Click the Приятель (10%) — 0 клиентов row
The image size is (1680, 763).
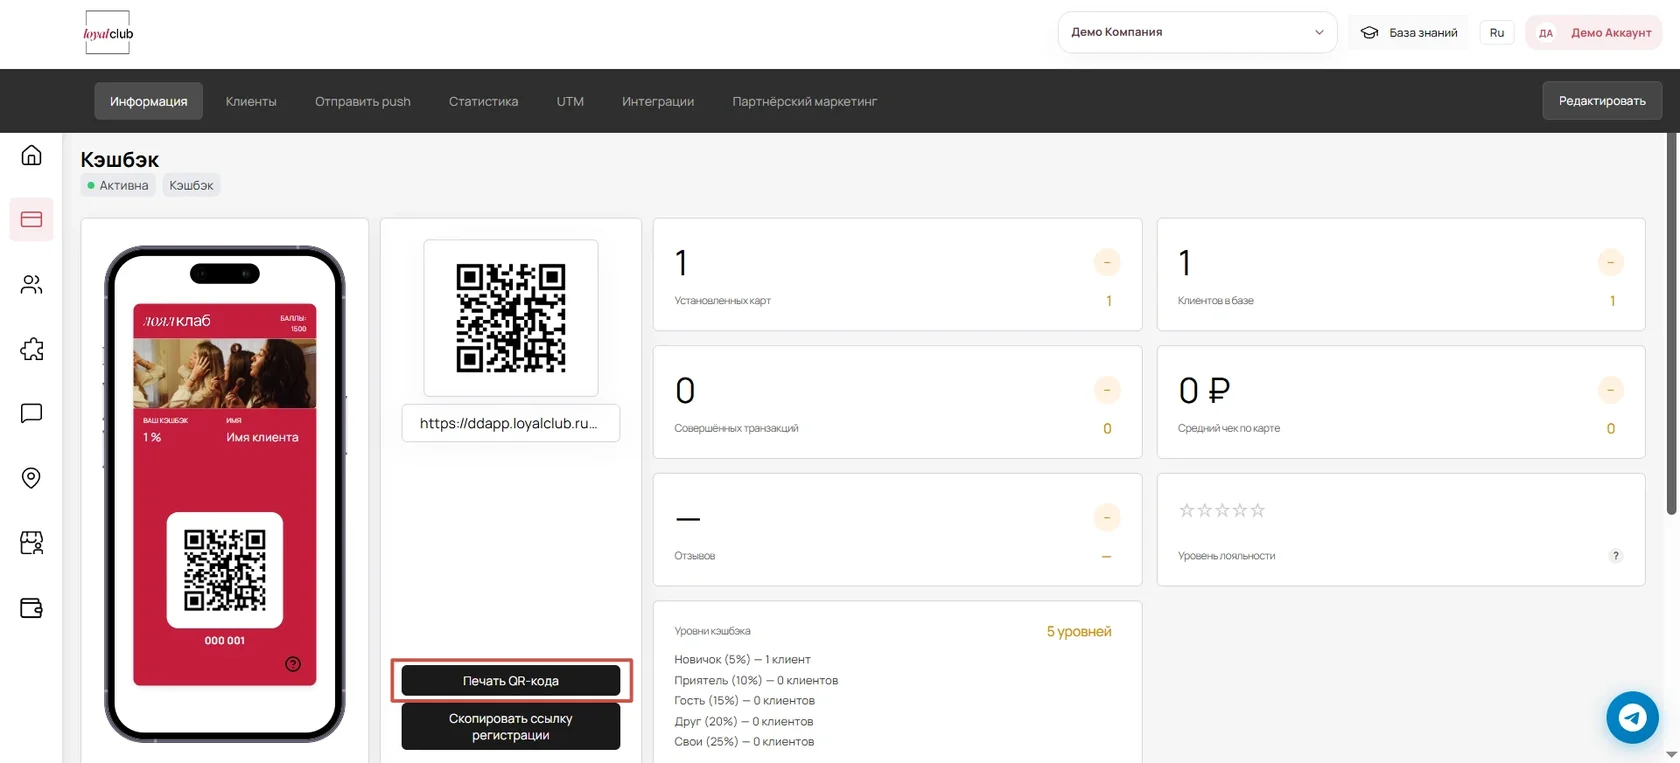(756, 681)
